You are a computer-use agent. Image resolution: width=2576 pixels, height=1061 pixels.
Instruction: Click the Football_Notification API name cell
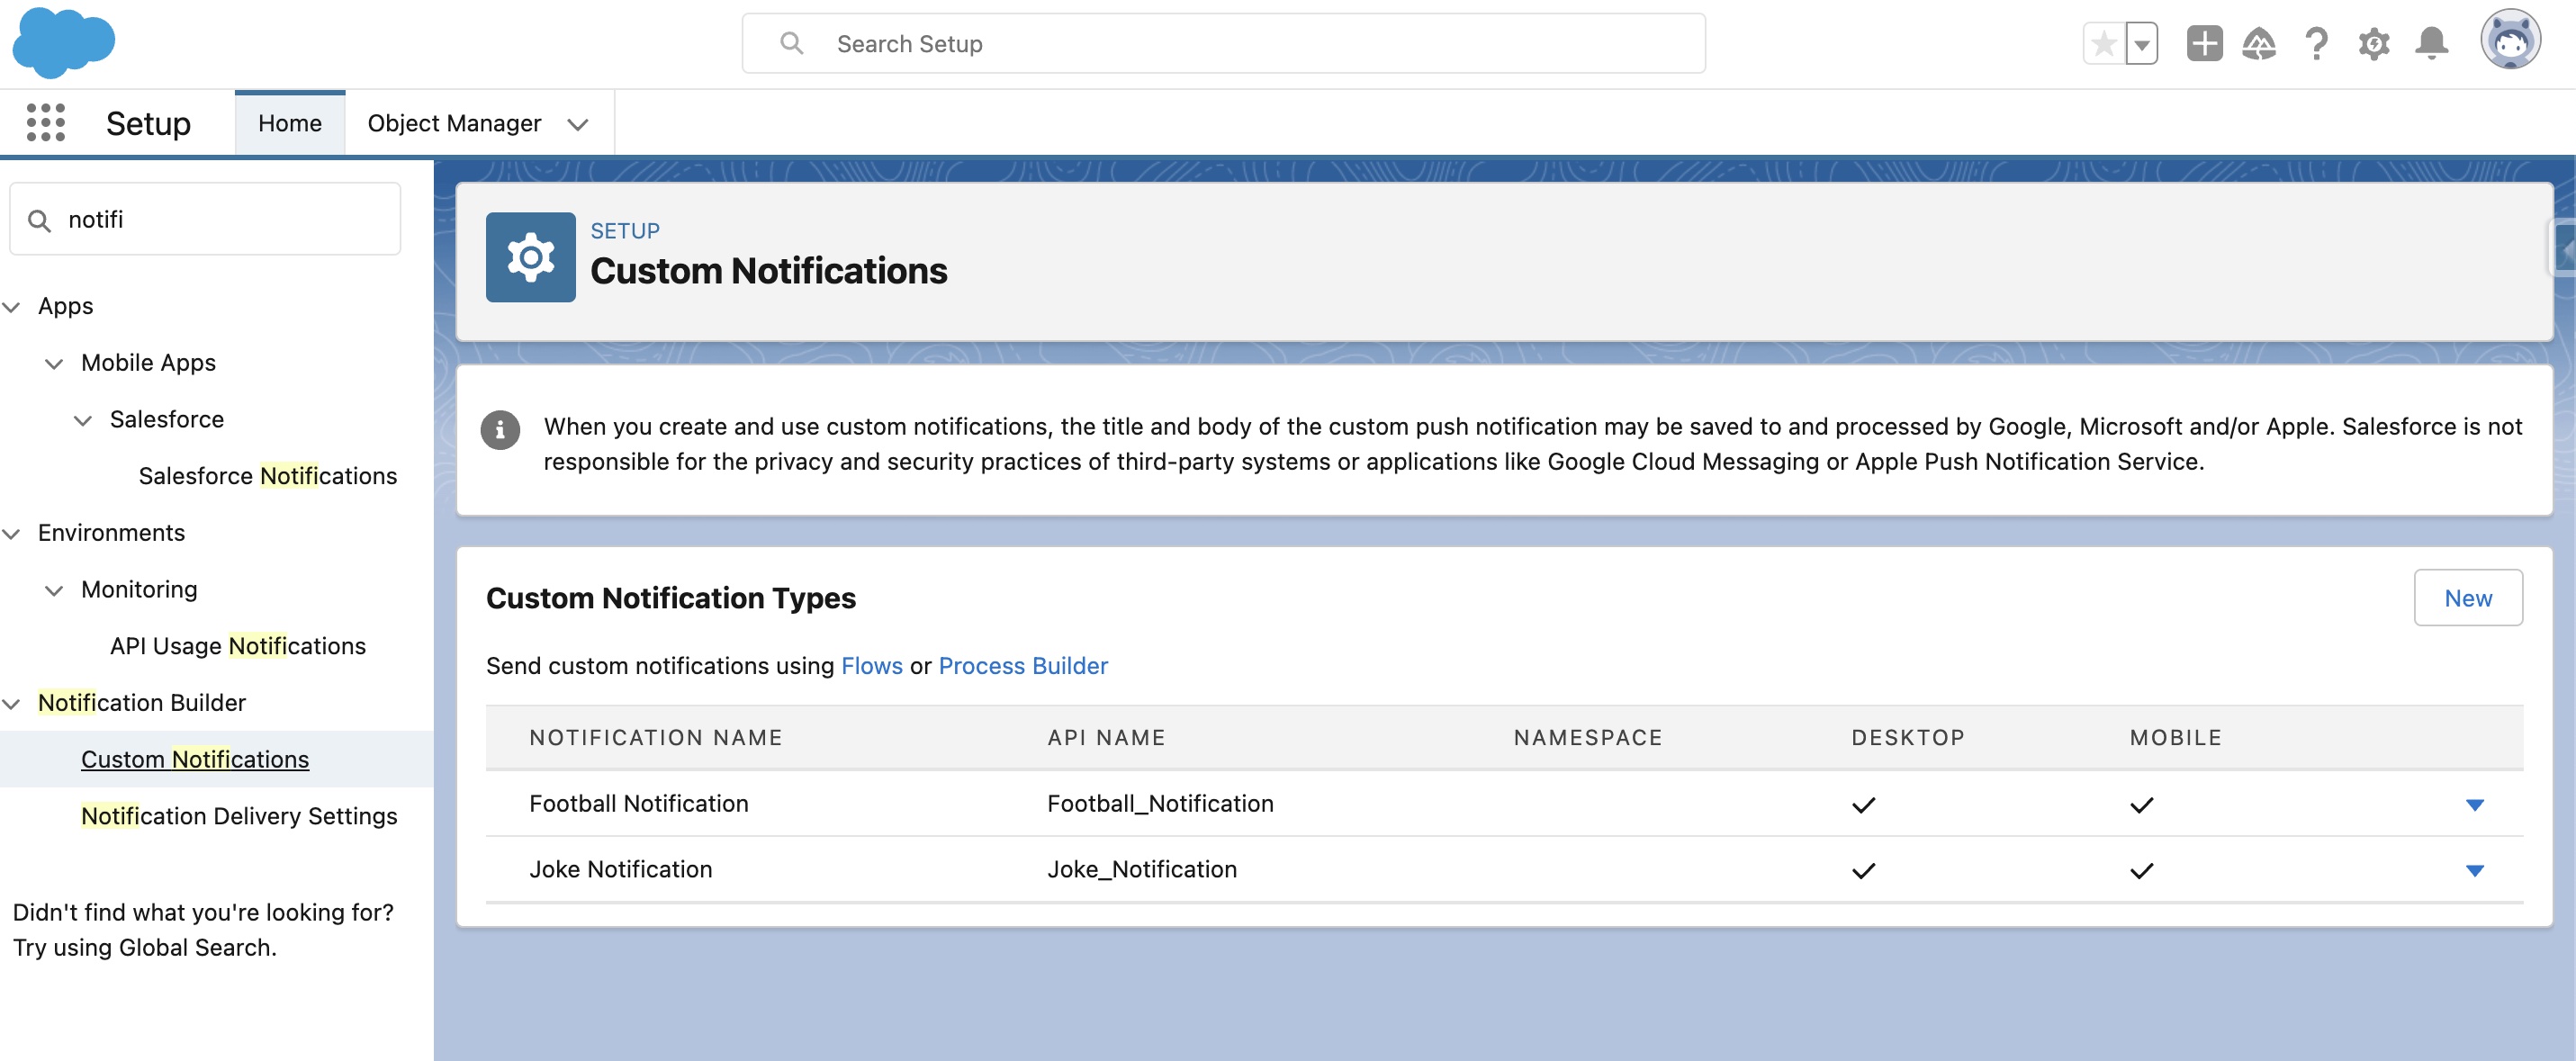pyautogui.click(x=1160, y=804)
